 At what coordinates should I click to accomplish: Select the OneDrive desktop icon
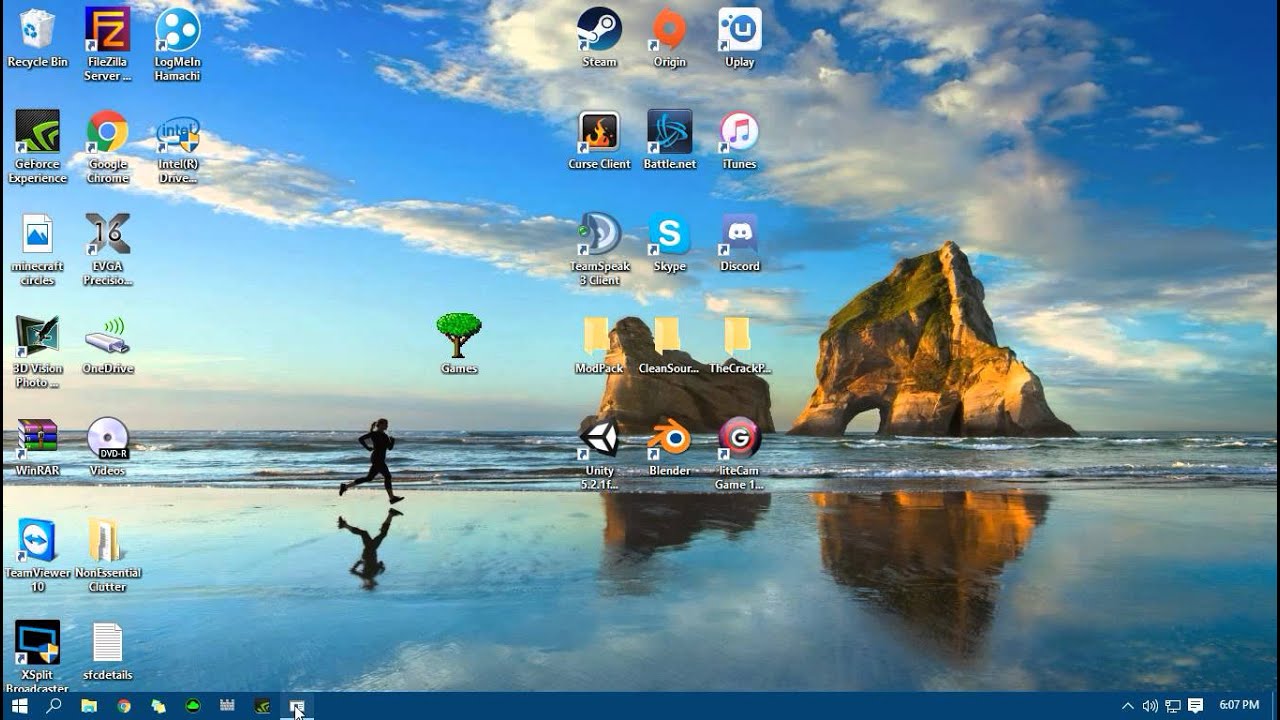pyautogui.click(x=108, y=345)
